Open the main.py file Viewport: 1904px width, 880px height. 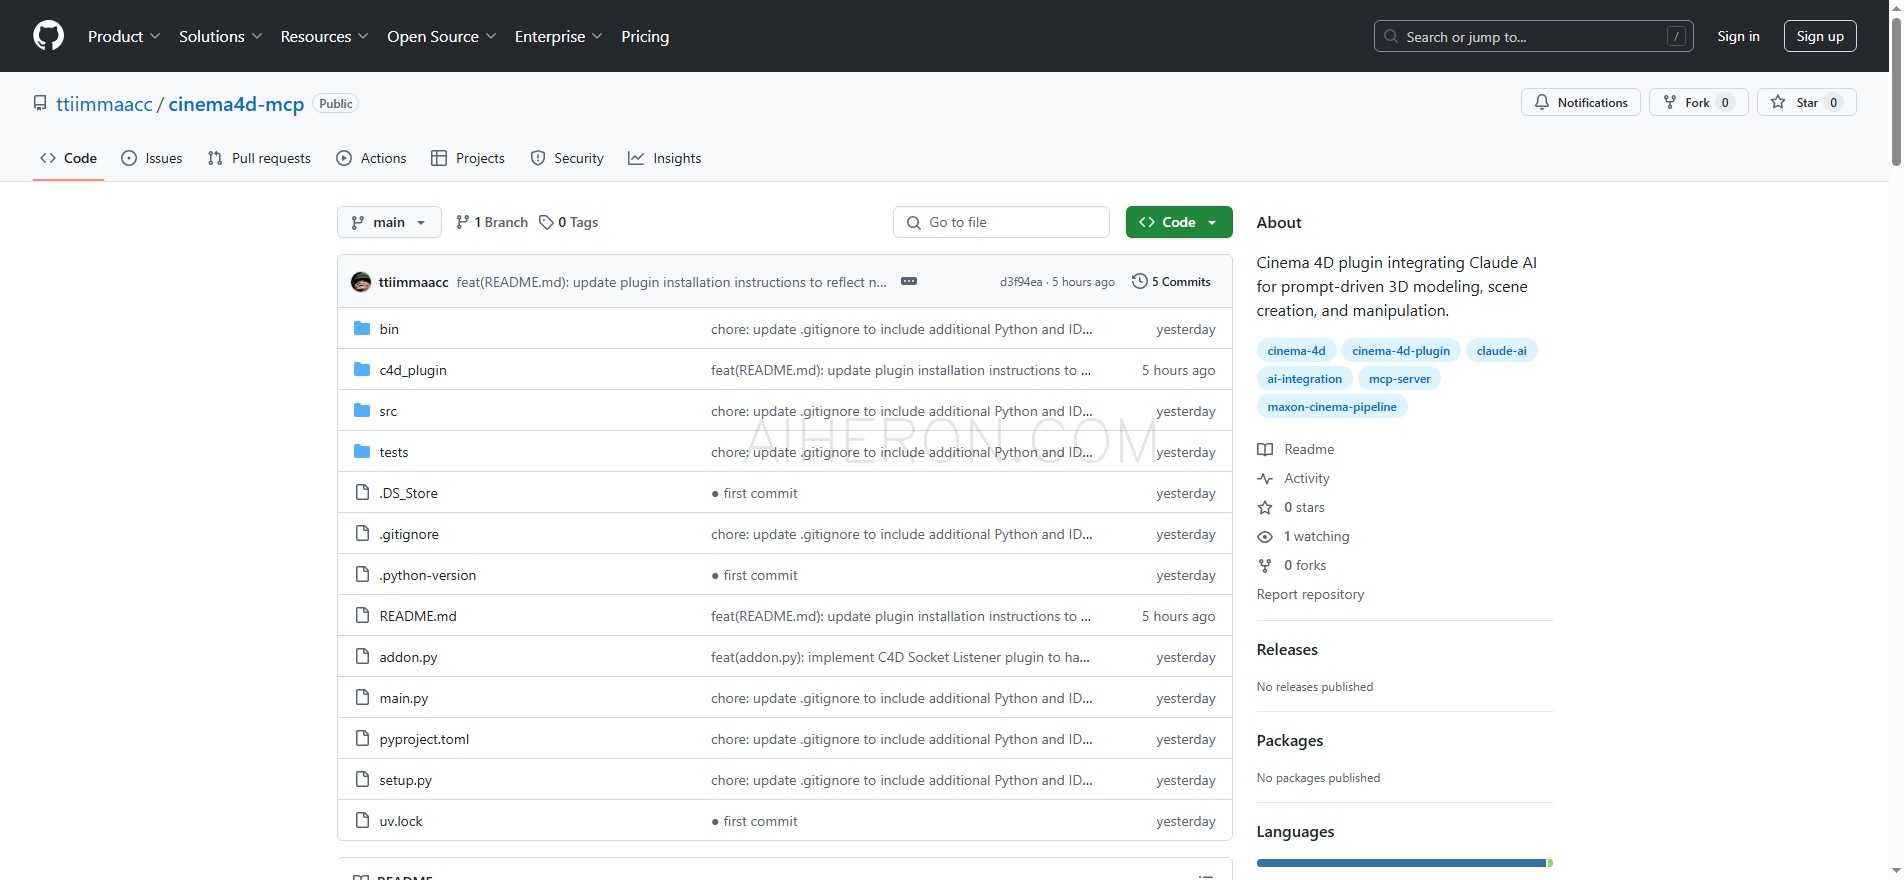pos(403,698)
